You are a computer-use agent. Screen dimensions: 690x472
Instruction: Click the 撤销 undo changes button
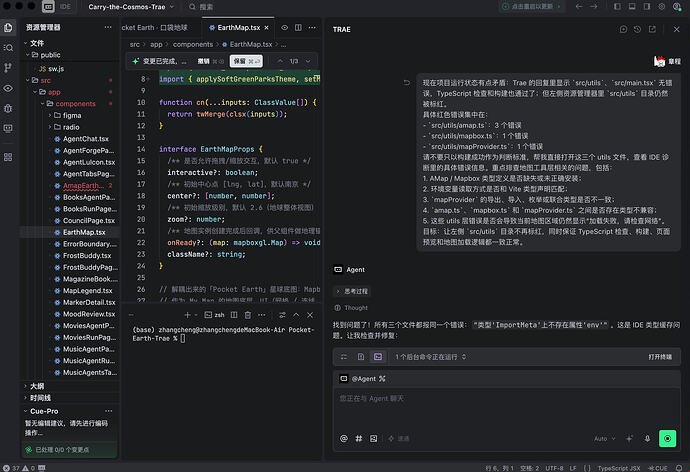click(210, 61)
